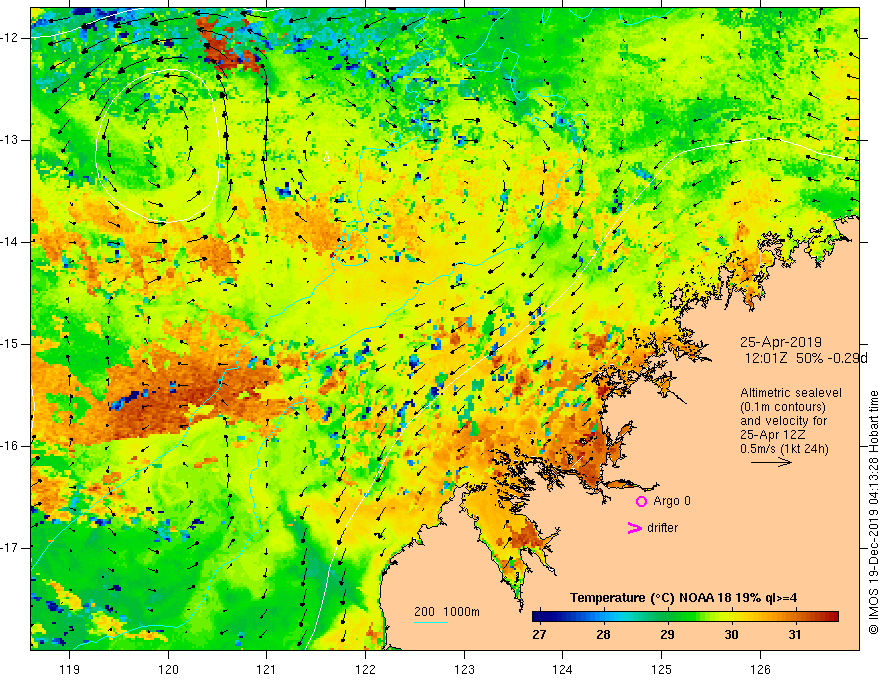880x680 pixels.
Task: Click the 'Argo 0' legend label
Action: (x=672, y=501)
